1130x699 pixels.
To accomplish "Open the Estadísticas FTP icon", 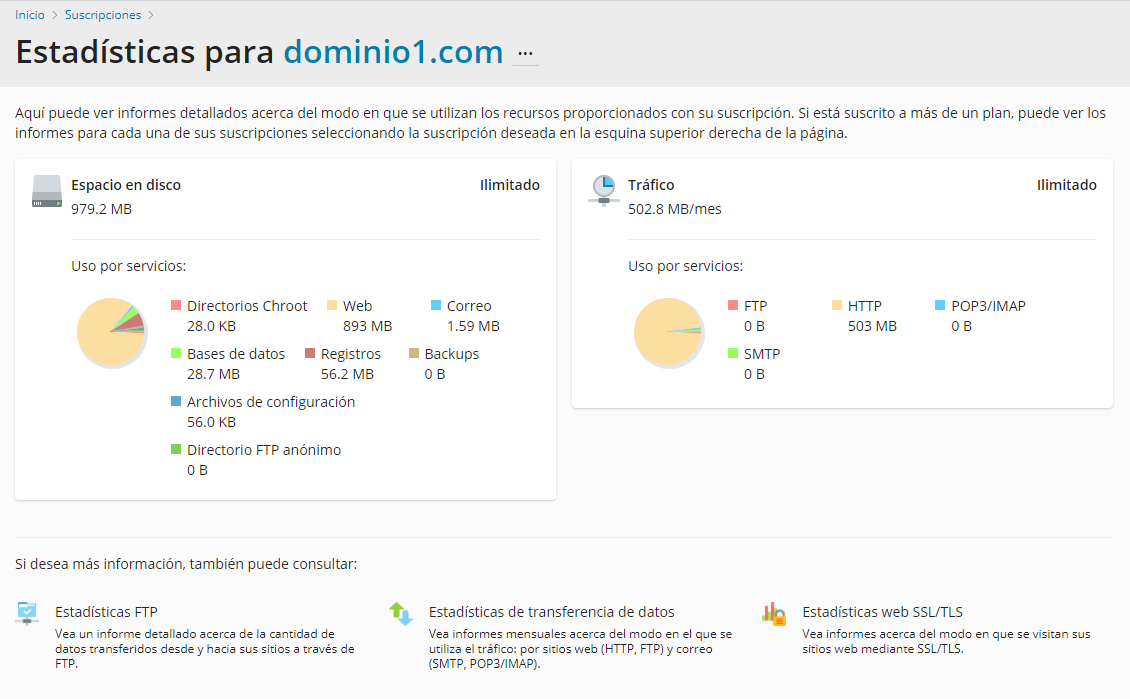I will [x=28, y=613].
